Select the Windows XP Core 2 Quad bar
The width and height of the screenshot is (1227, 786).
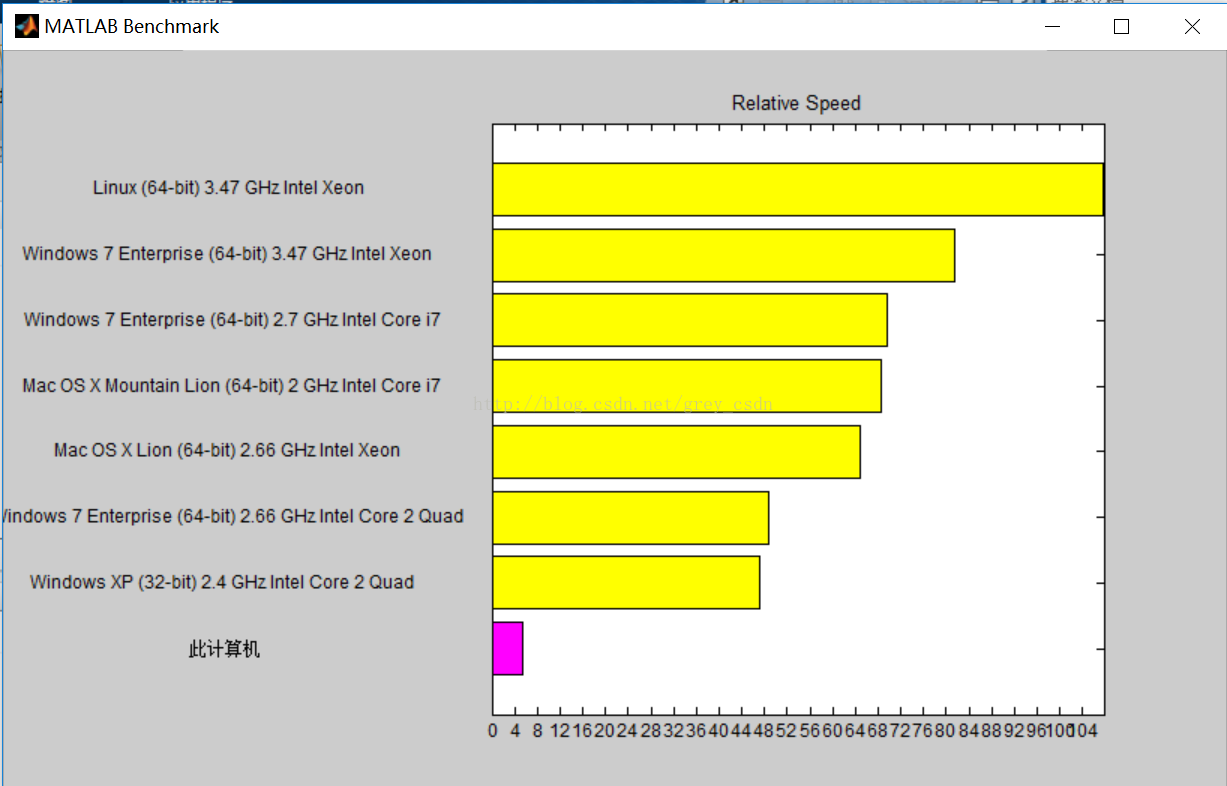(626, 582)
